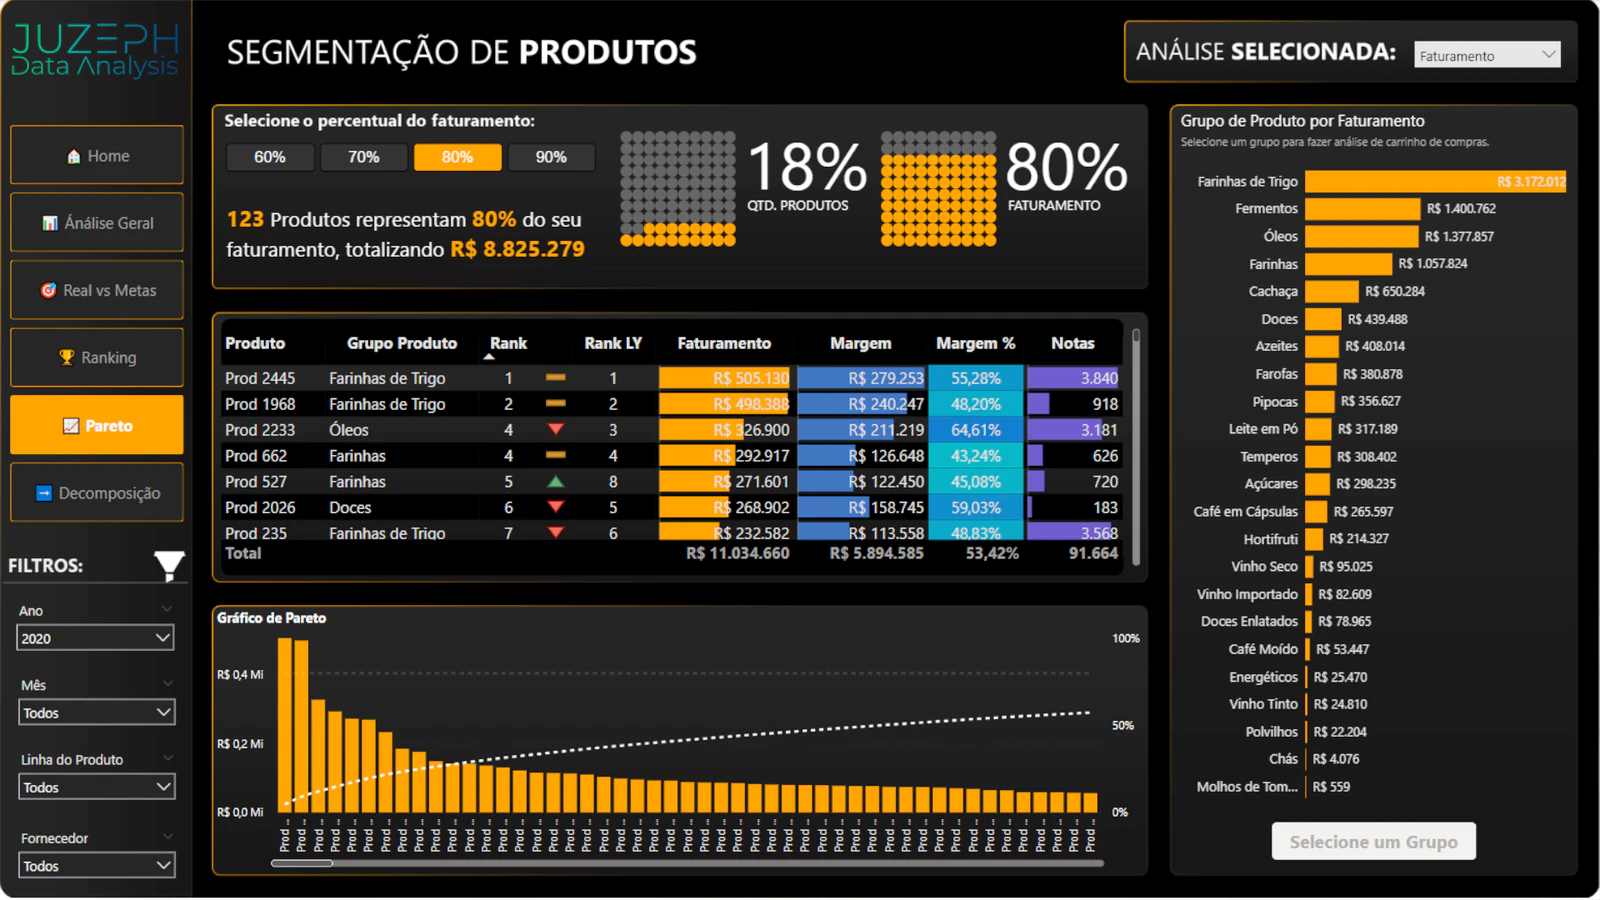Click the Chás group label
The image size is (1600, 900).
point(1283,759)
